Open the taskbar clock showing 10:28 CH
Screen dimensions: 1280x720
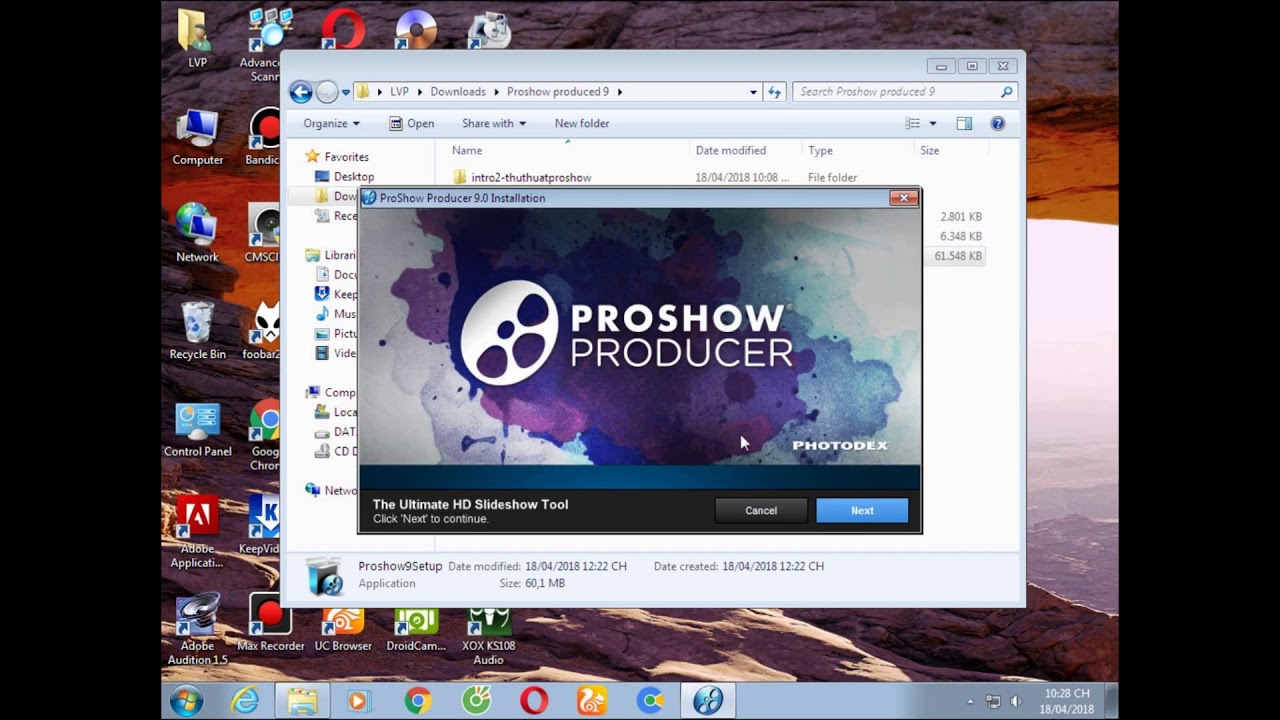click(1066, 701)
